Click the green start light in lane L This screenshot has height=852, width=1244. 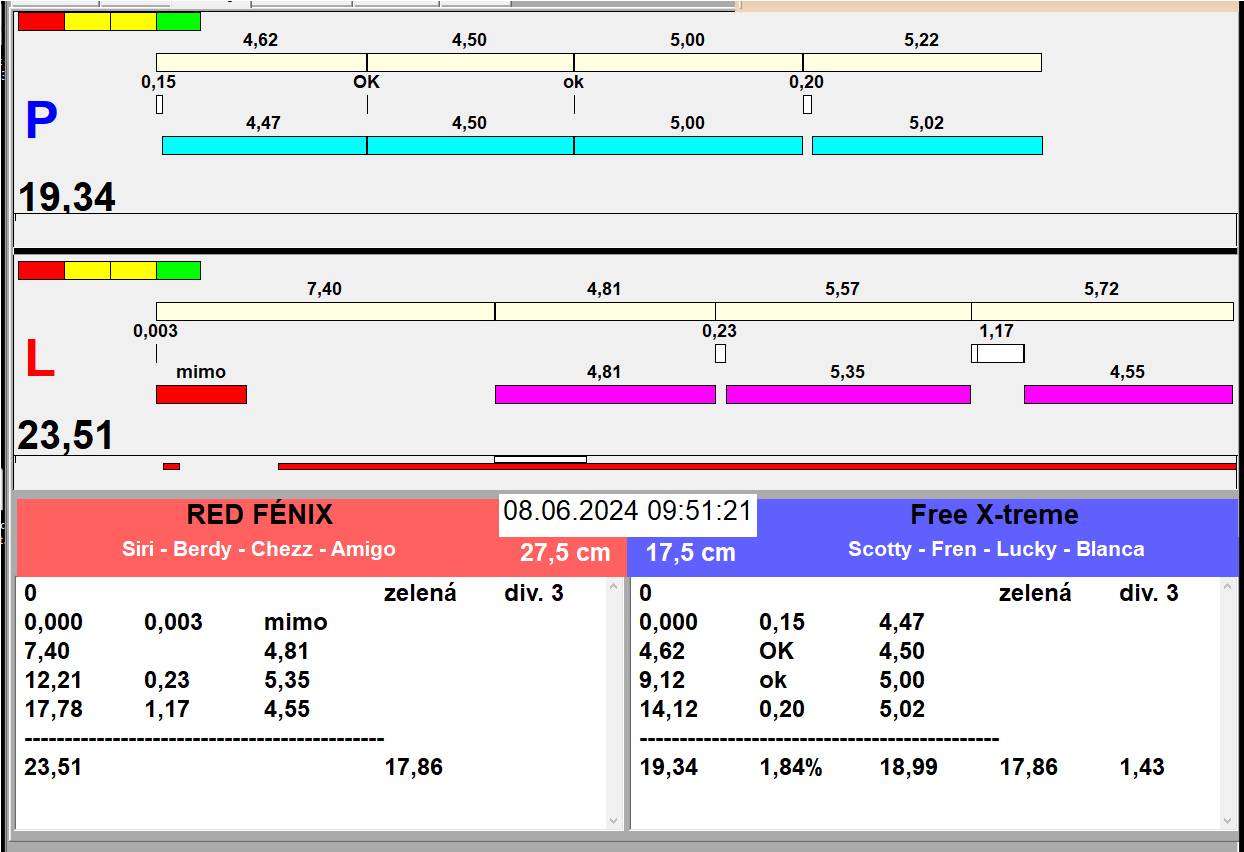click(x=178, y=270)
